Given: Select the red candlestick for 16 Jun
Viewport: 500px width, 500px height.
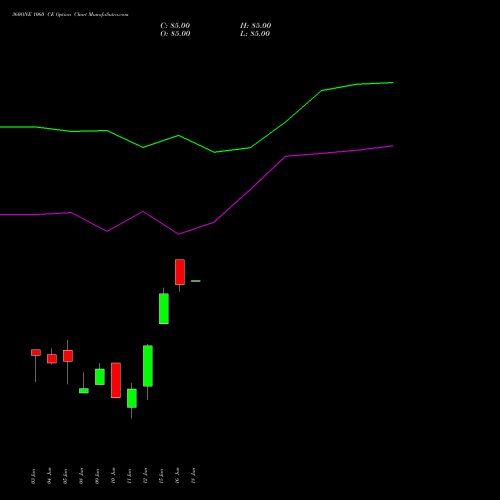Looking at the screenshot, I should tap(180, 272).
